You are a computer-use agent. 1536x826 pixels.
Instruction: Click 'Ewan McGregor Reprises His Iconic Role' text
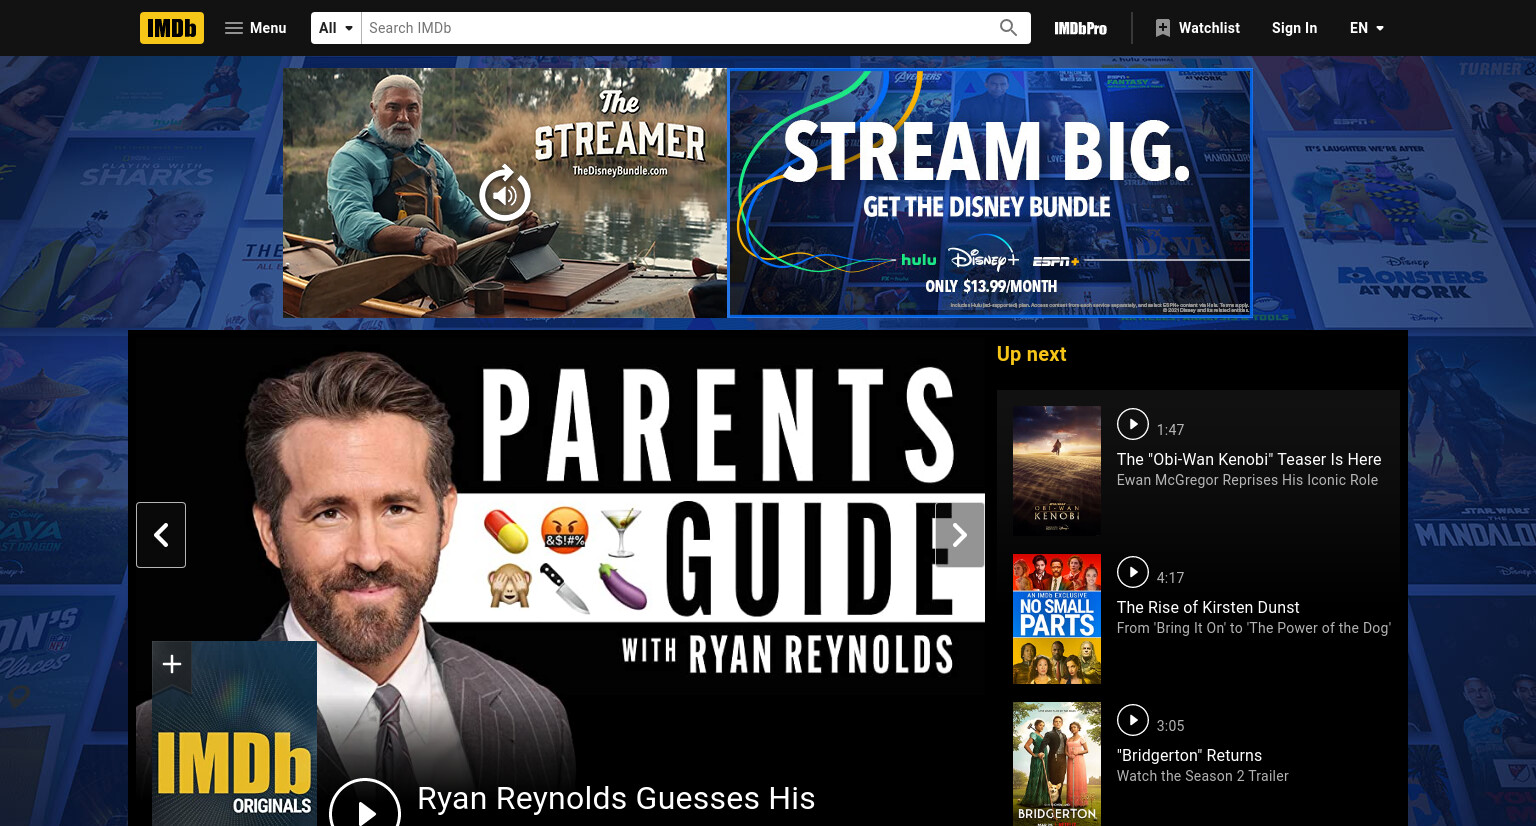click(x=1247, y=480)
